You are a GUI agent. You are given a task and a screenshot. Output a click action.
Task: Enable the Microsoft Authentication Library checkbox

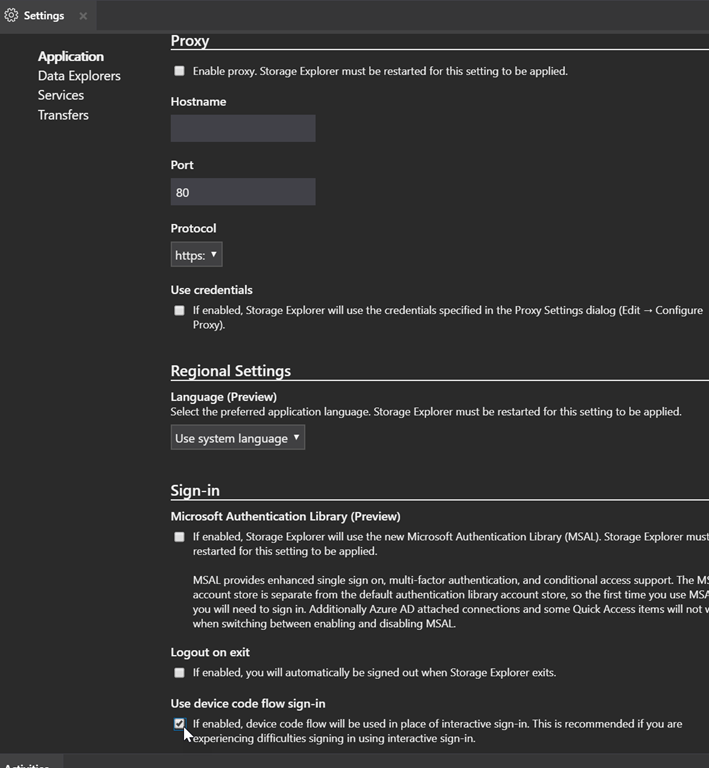[180, 537]
